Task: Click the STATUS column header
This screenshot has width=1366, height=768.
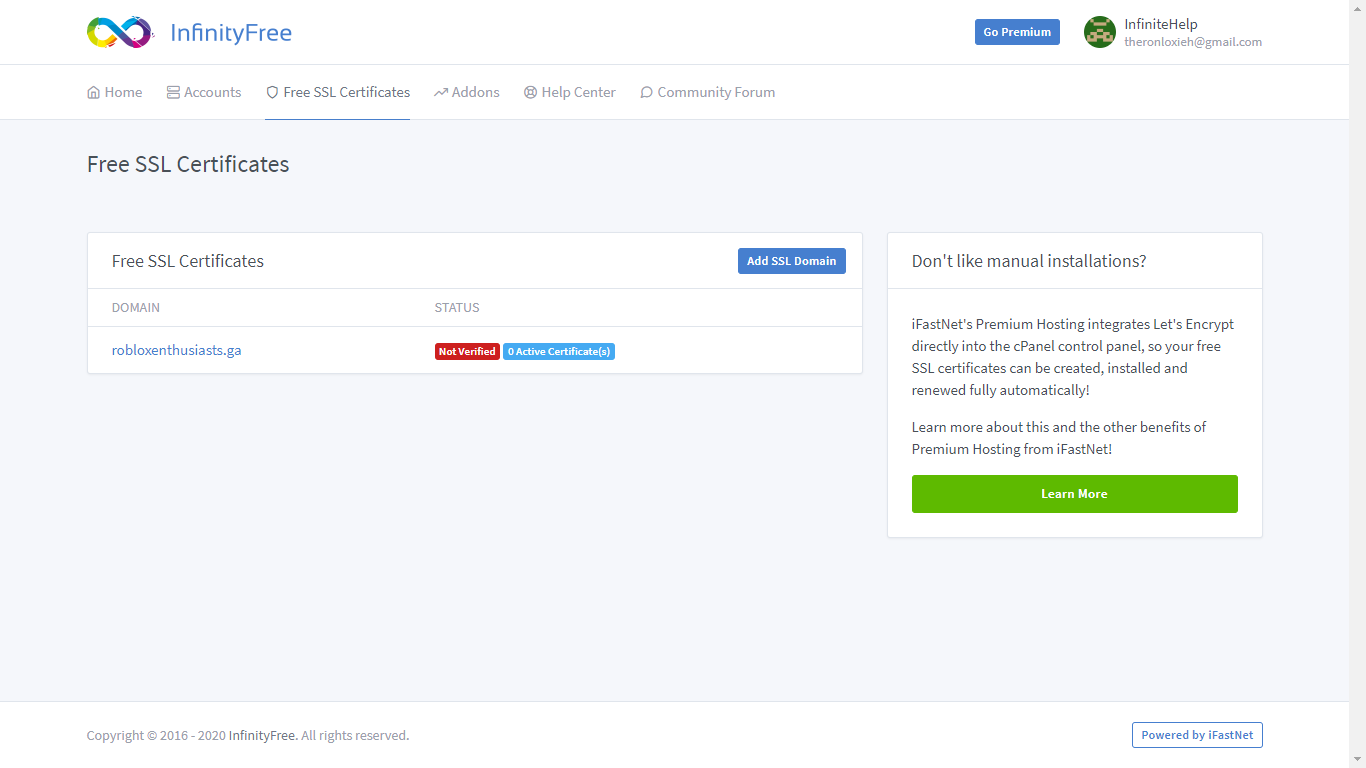Action: coord(457,307)
